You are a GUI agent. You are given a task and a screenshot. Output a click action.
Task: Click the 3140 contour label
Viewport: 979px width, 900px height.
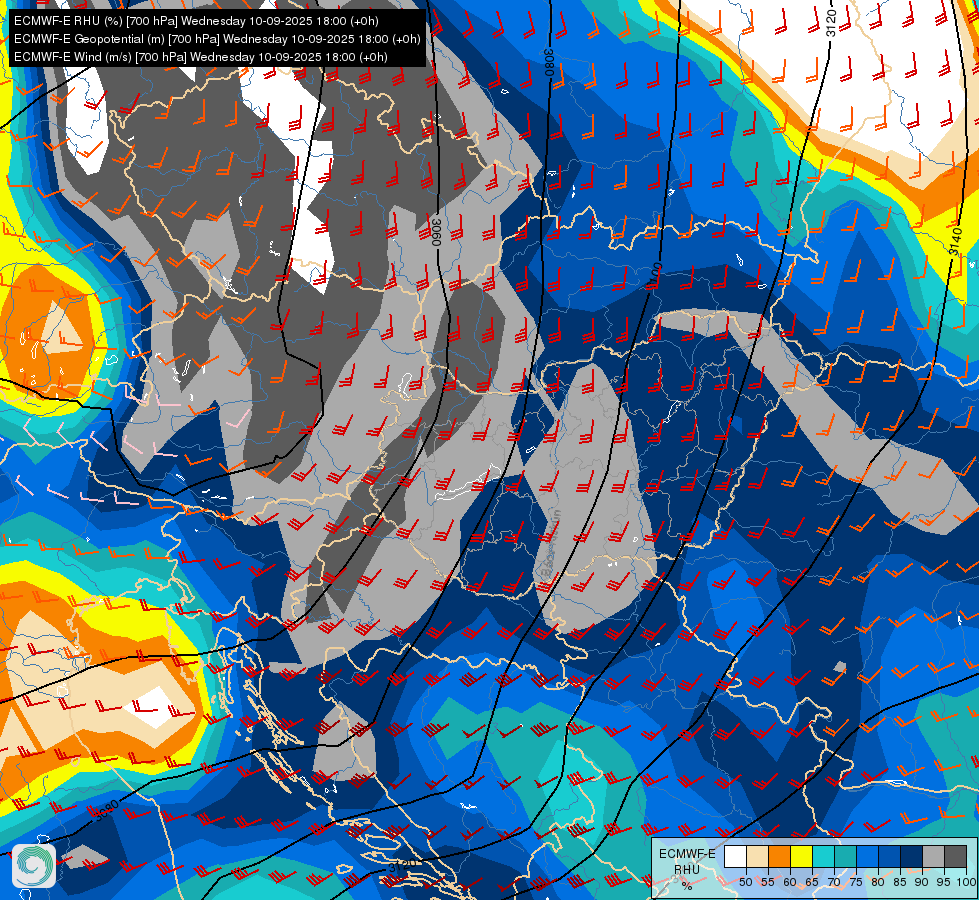tap(956, 242)
